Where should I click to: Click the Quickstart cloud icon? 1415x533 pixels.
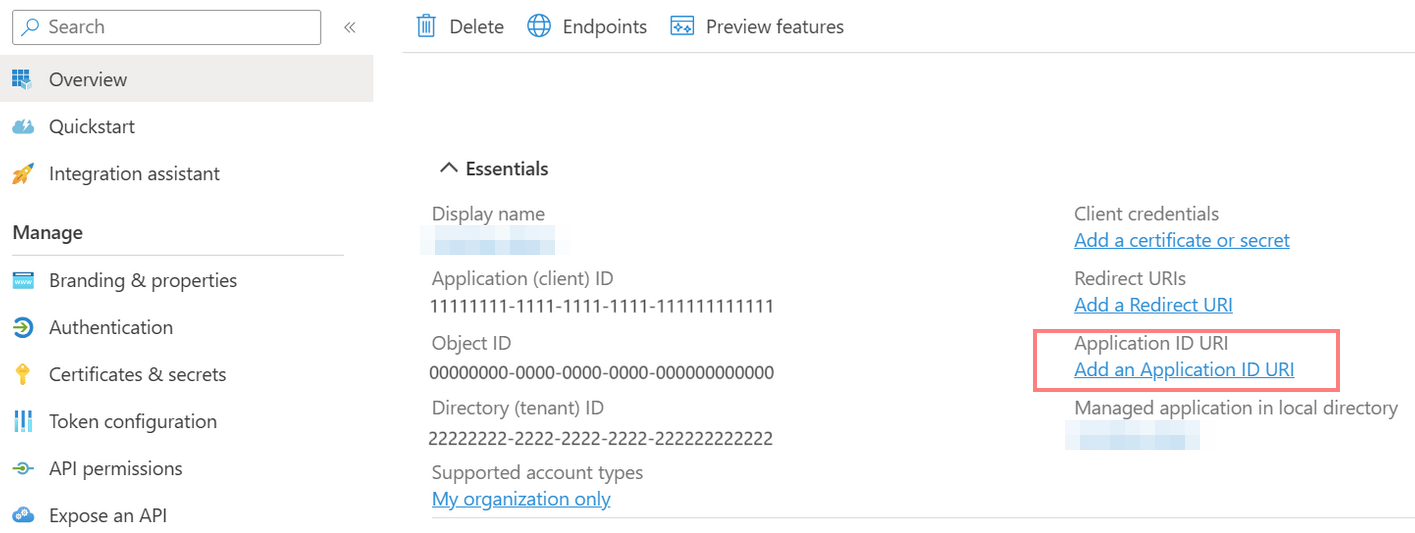pyautogui.click(x=23, y=127)
